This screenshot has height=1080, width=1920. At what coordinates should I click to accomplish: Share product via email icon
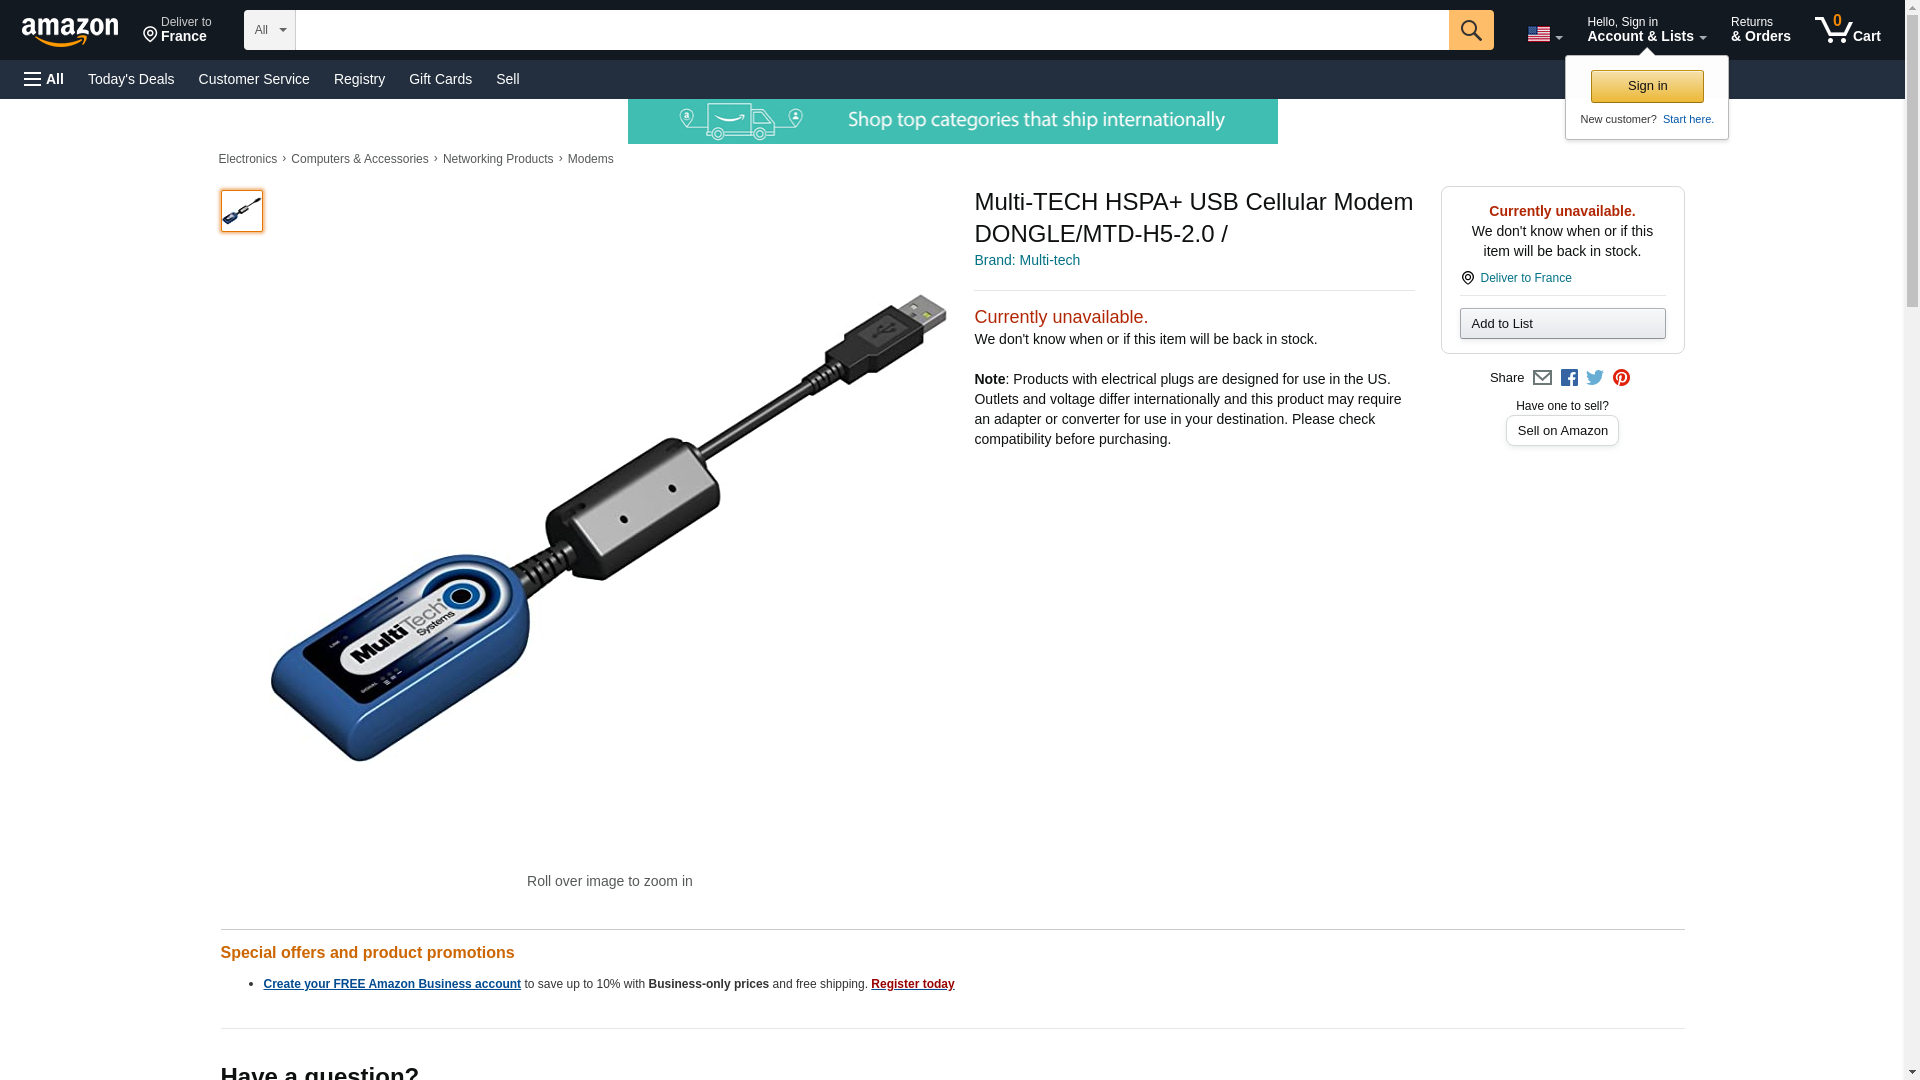click(1542, 378)
